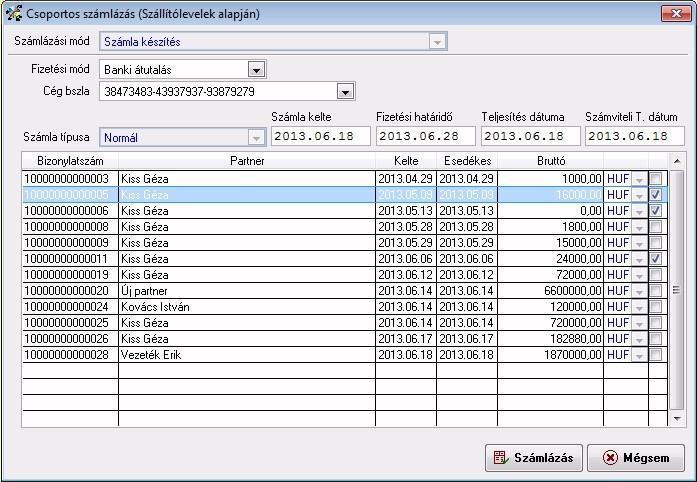Open HUF currency dropdown for Új partner row
Viewport: 697px width, 482px height.
640,291
